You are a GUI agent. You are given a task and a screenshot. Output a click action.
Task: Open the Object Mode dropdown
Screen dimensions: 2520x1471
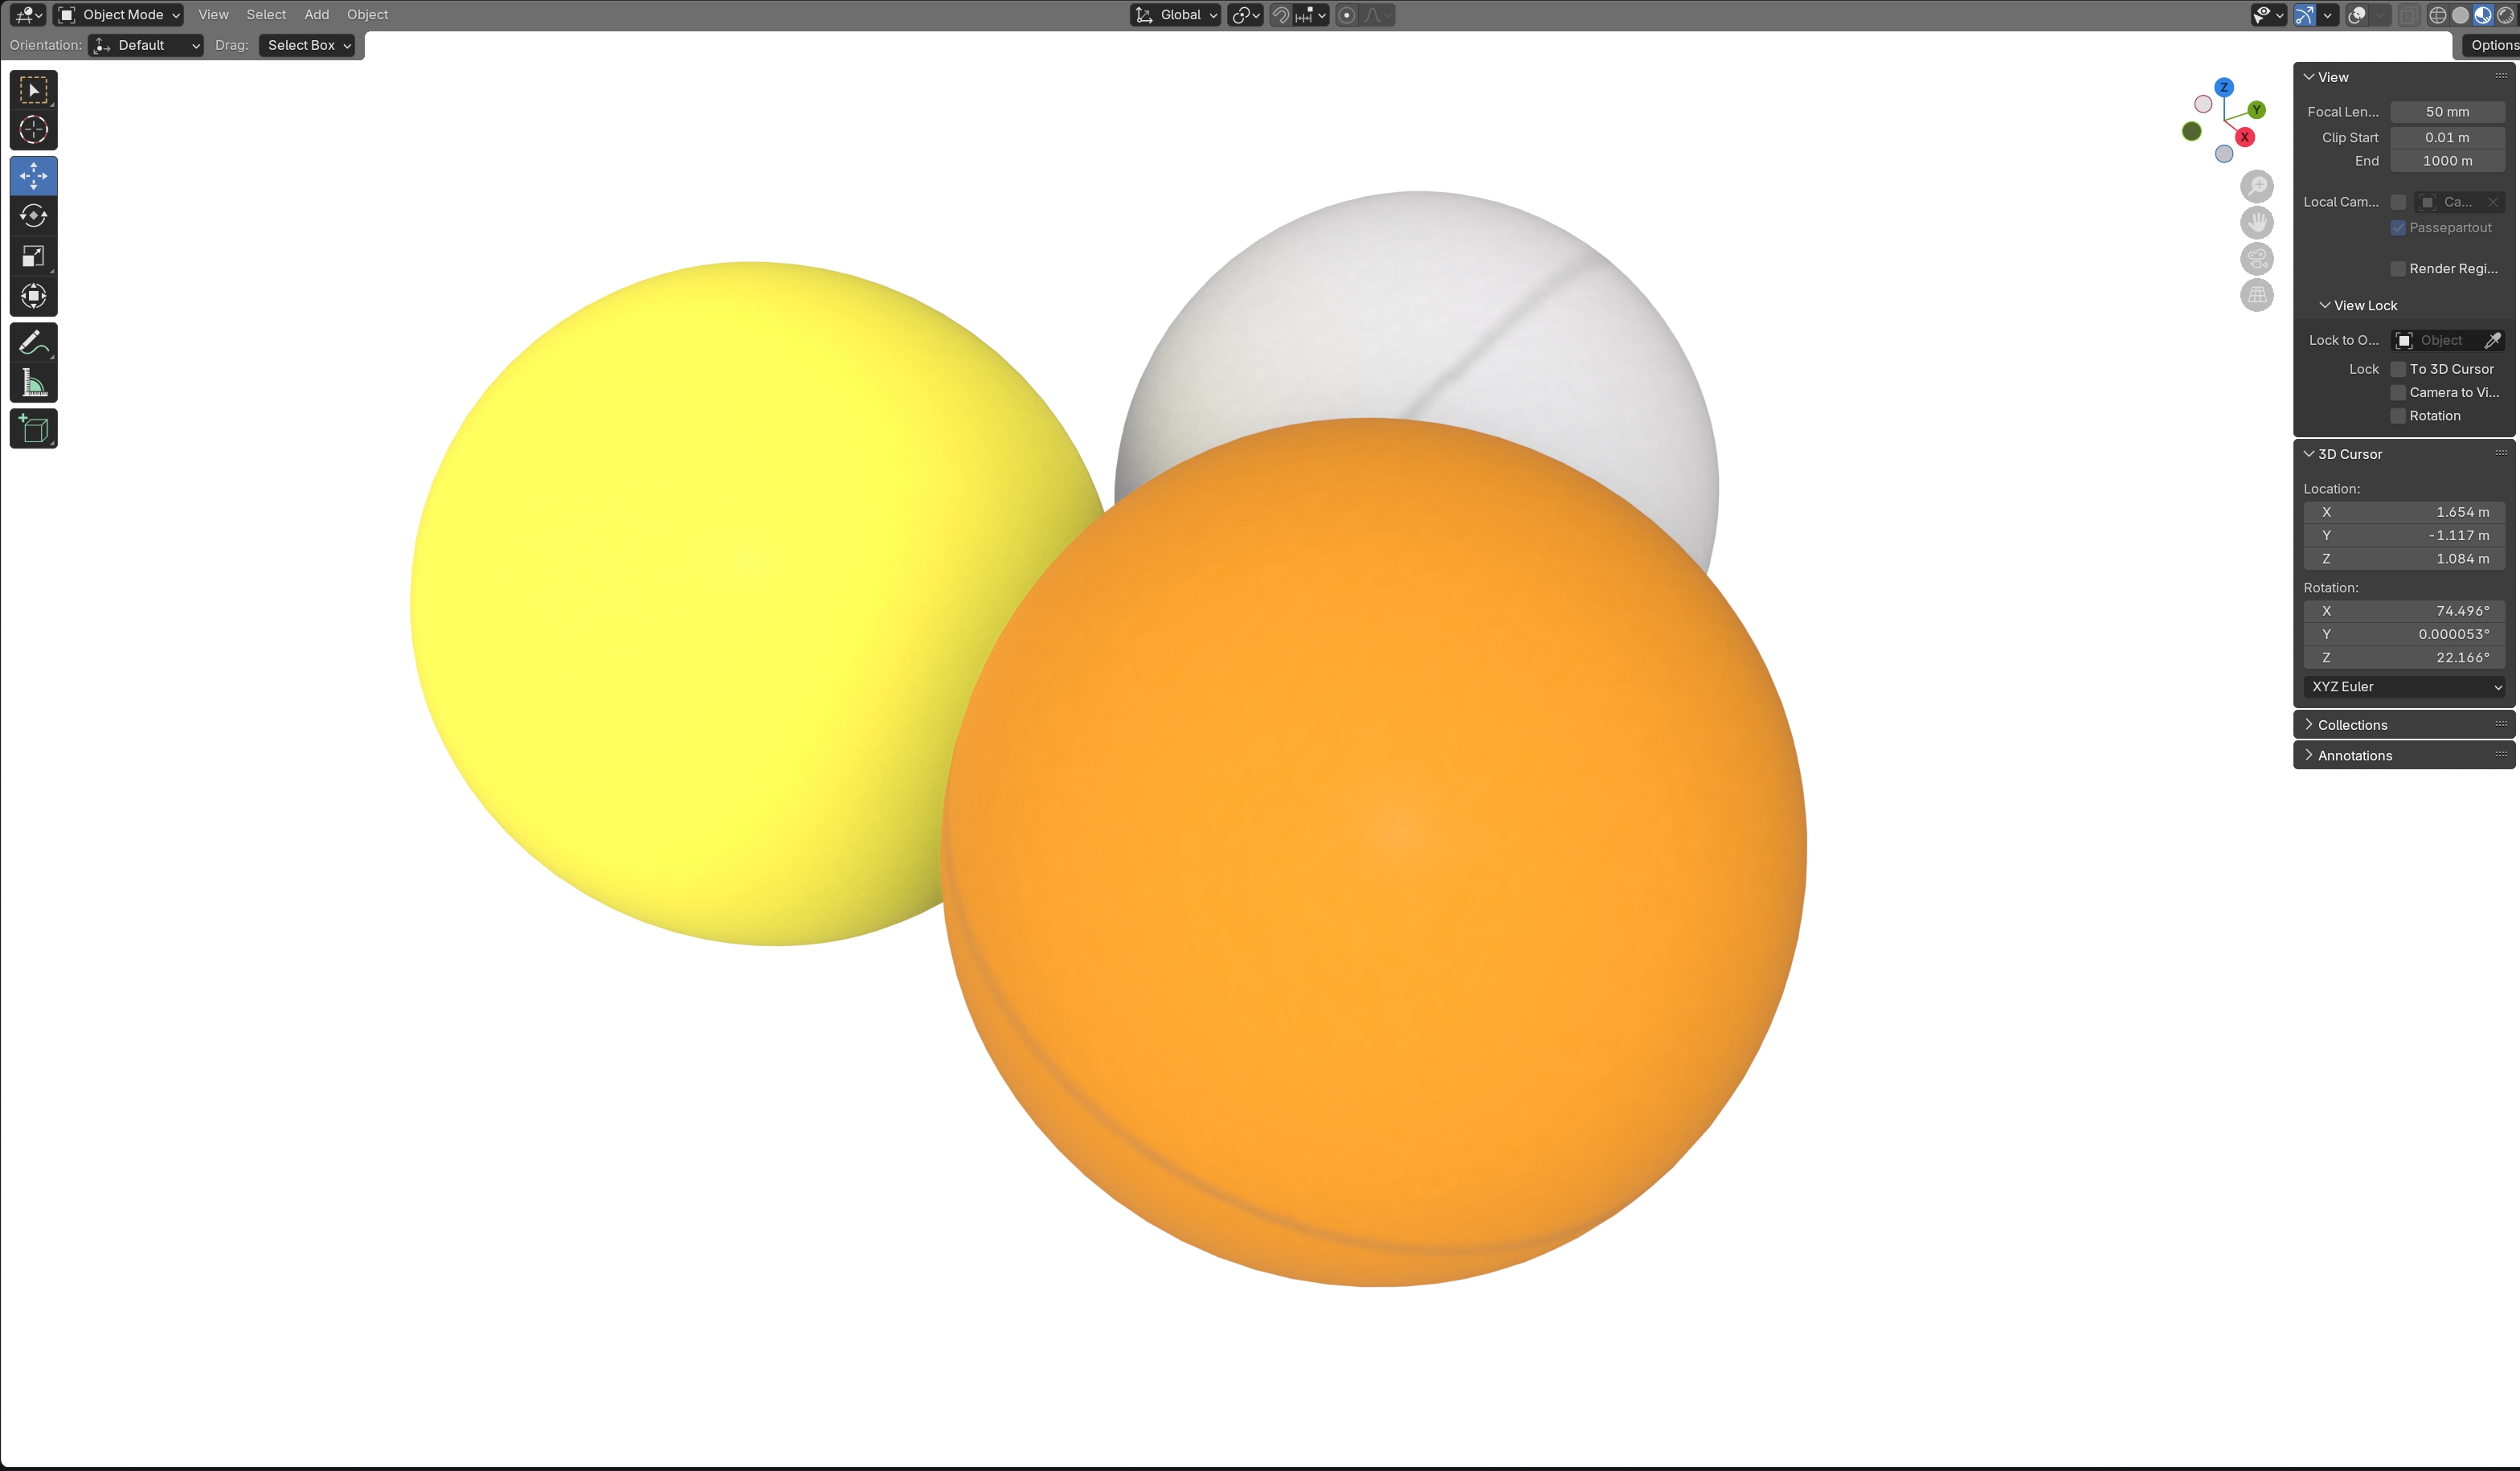(119, 15)
